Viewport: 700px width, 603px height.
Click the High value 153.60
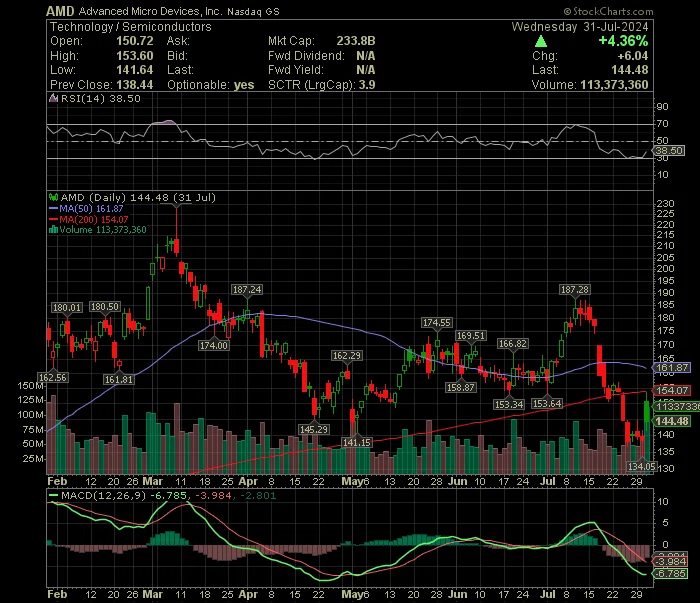(134, 56)
